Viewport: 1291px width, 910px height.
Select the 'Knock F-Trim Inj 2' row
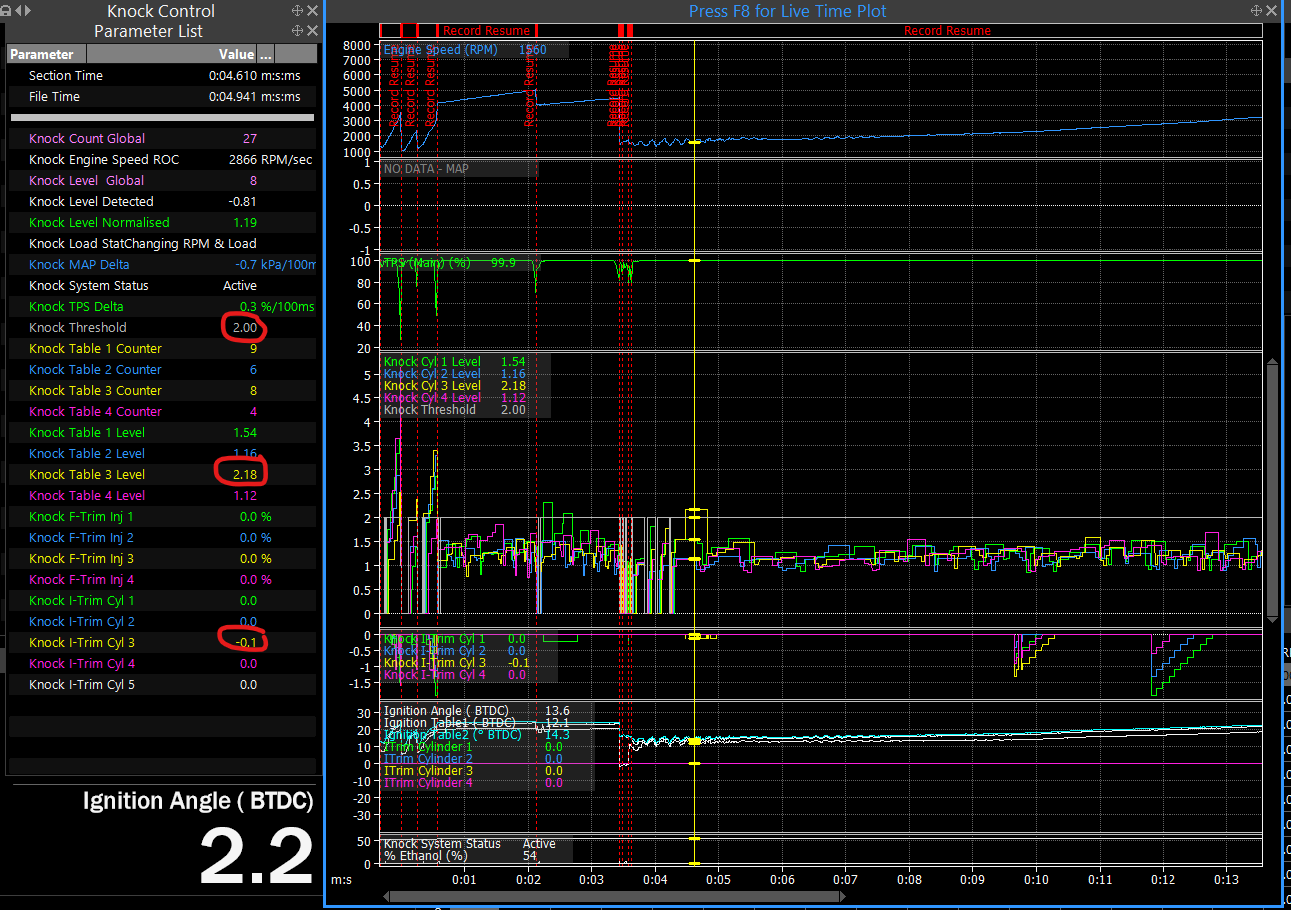162,538
